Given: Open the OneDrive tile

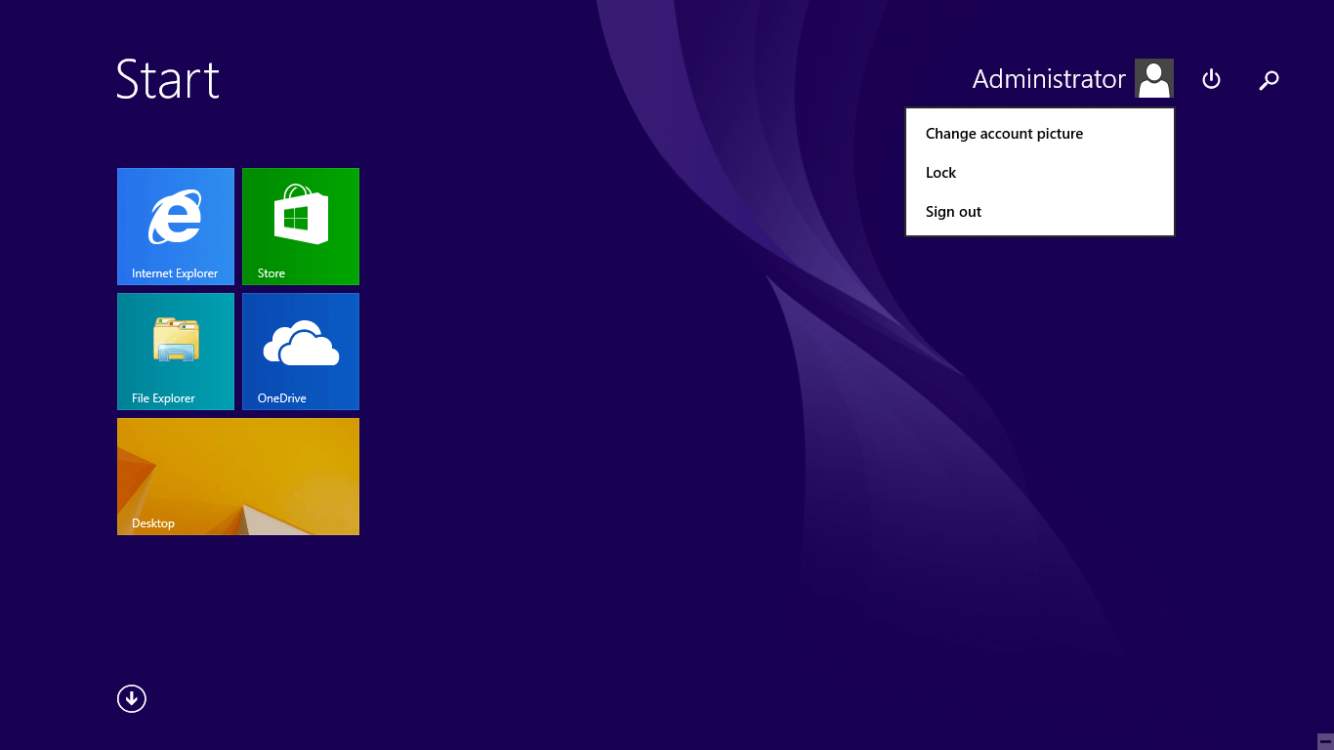Looking at the screenshot, I should pos(301,351).
